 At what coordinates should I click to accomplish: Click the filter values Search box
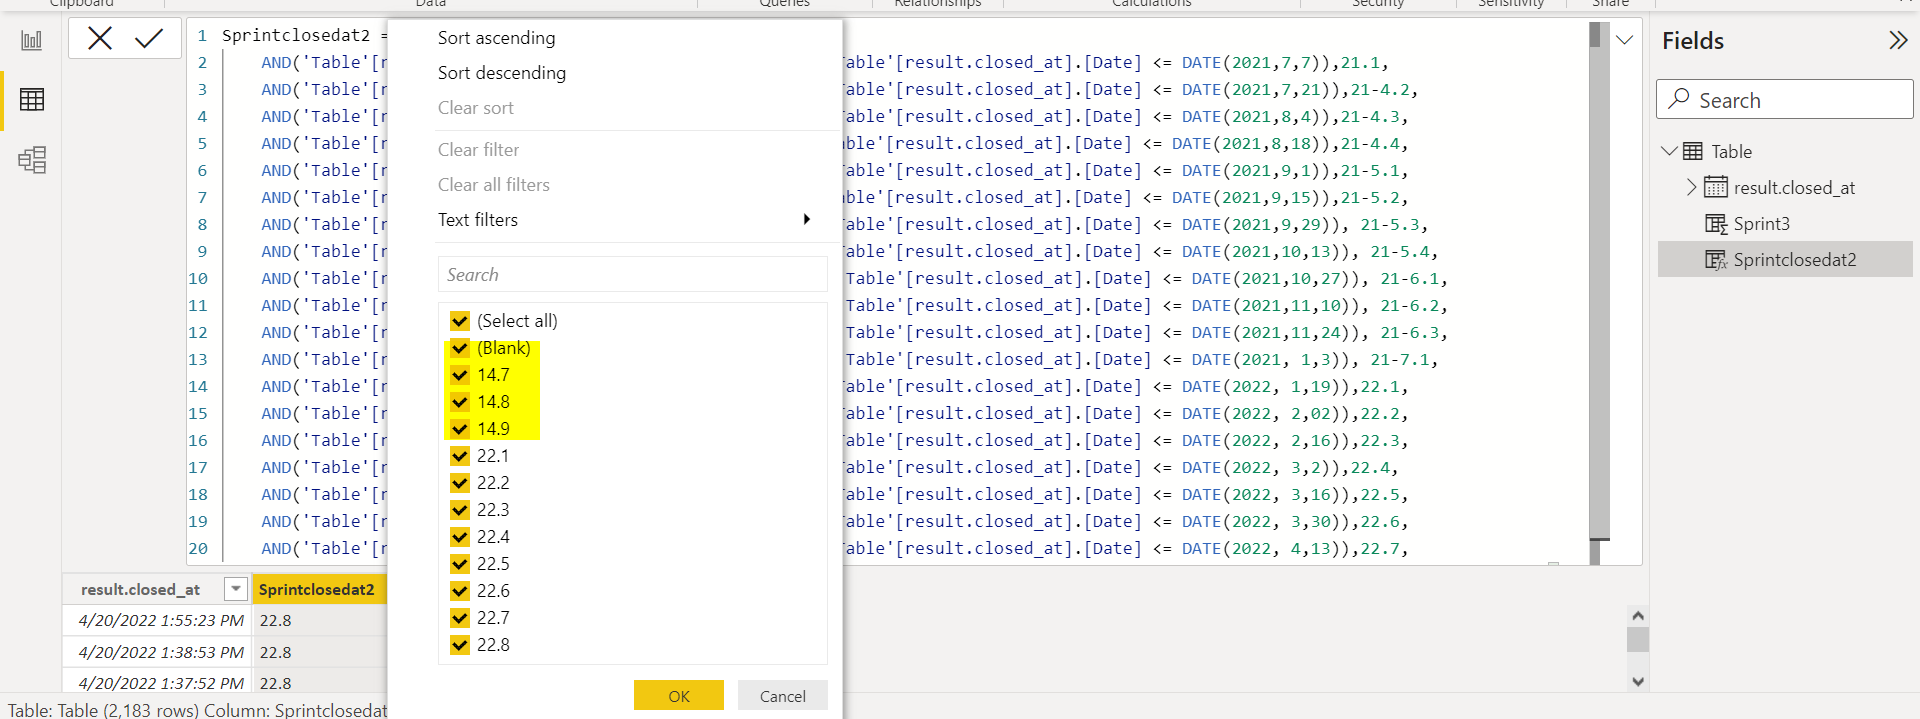pos(633,274)
